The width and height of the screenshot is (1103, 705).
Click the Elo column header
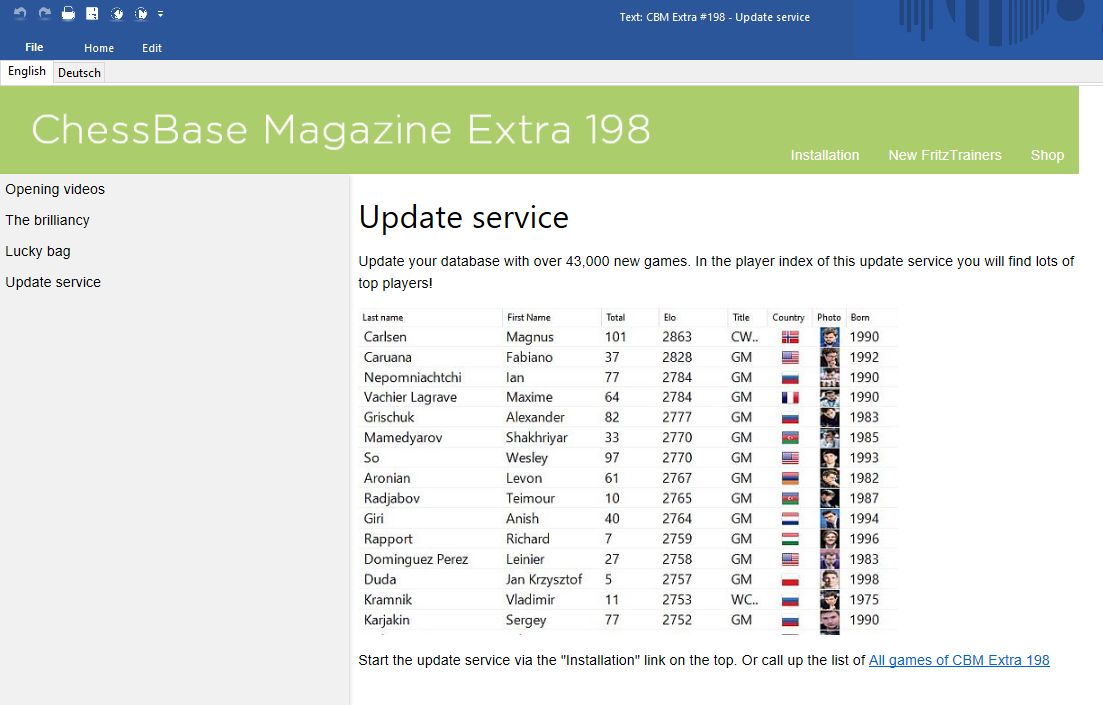click(x=670, y=317)
